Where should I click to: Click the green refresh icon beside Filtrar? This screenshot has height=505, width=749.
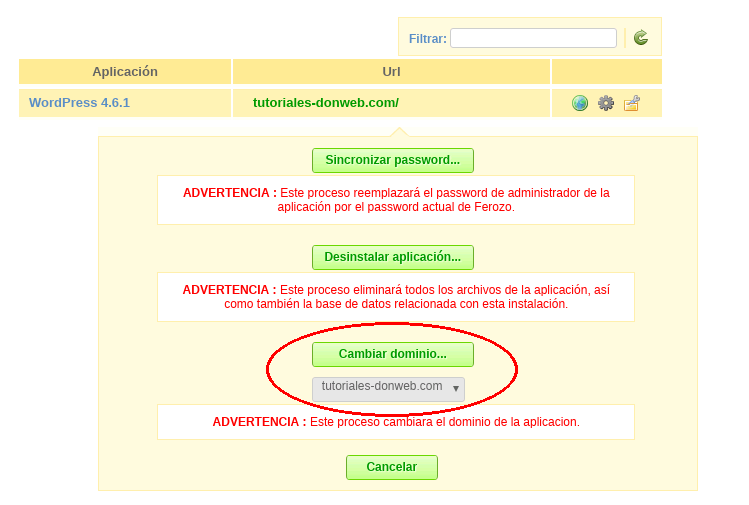641,37
